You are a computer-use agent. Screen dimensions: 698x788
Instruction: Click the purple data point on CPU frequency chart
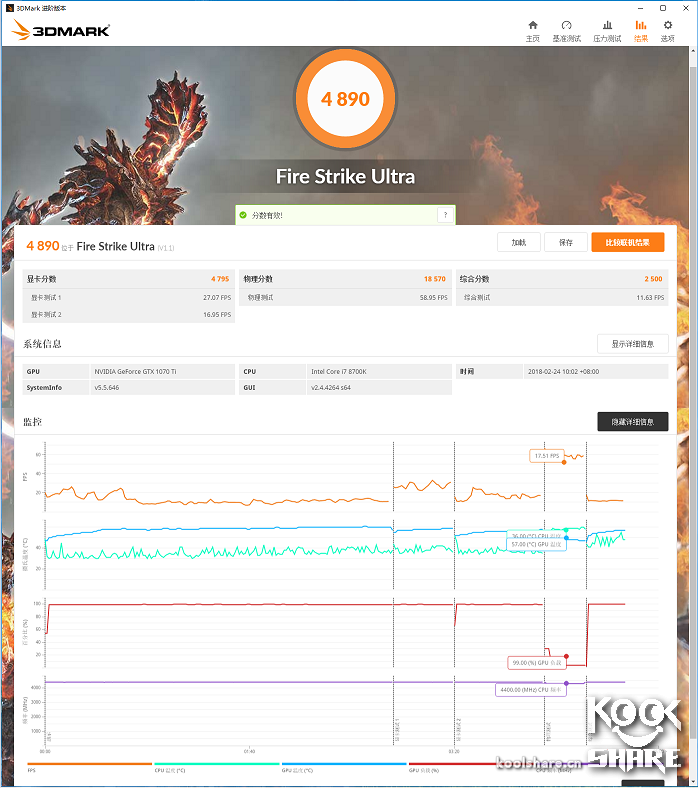[566, 683]
